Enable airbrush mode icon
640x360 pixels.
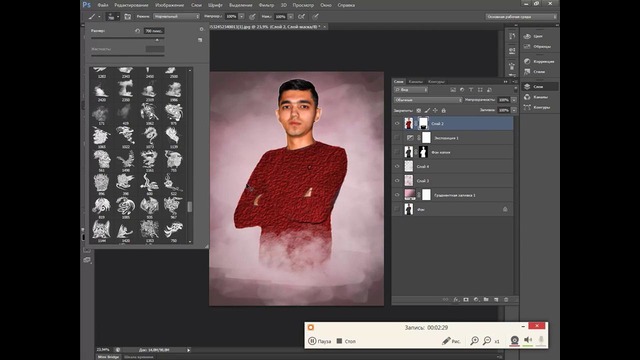[302, 17]
